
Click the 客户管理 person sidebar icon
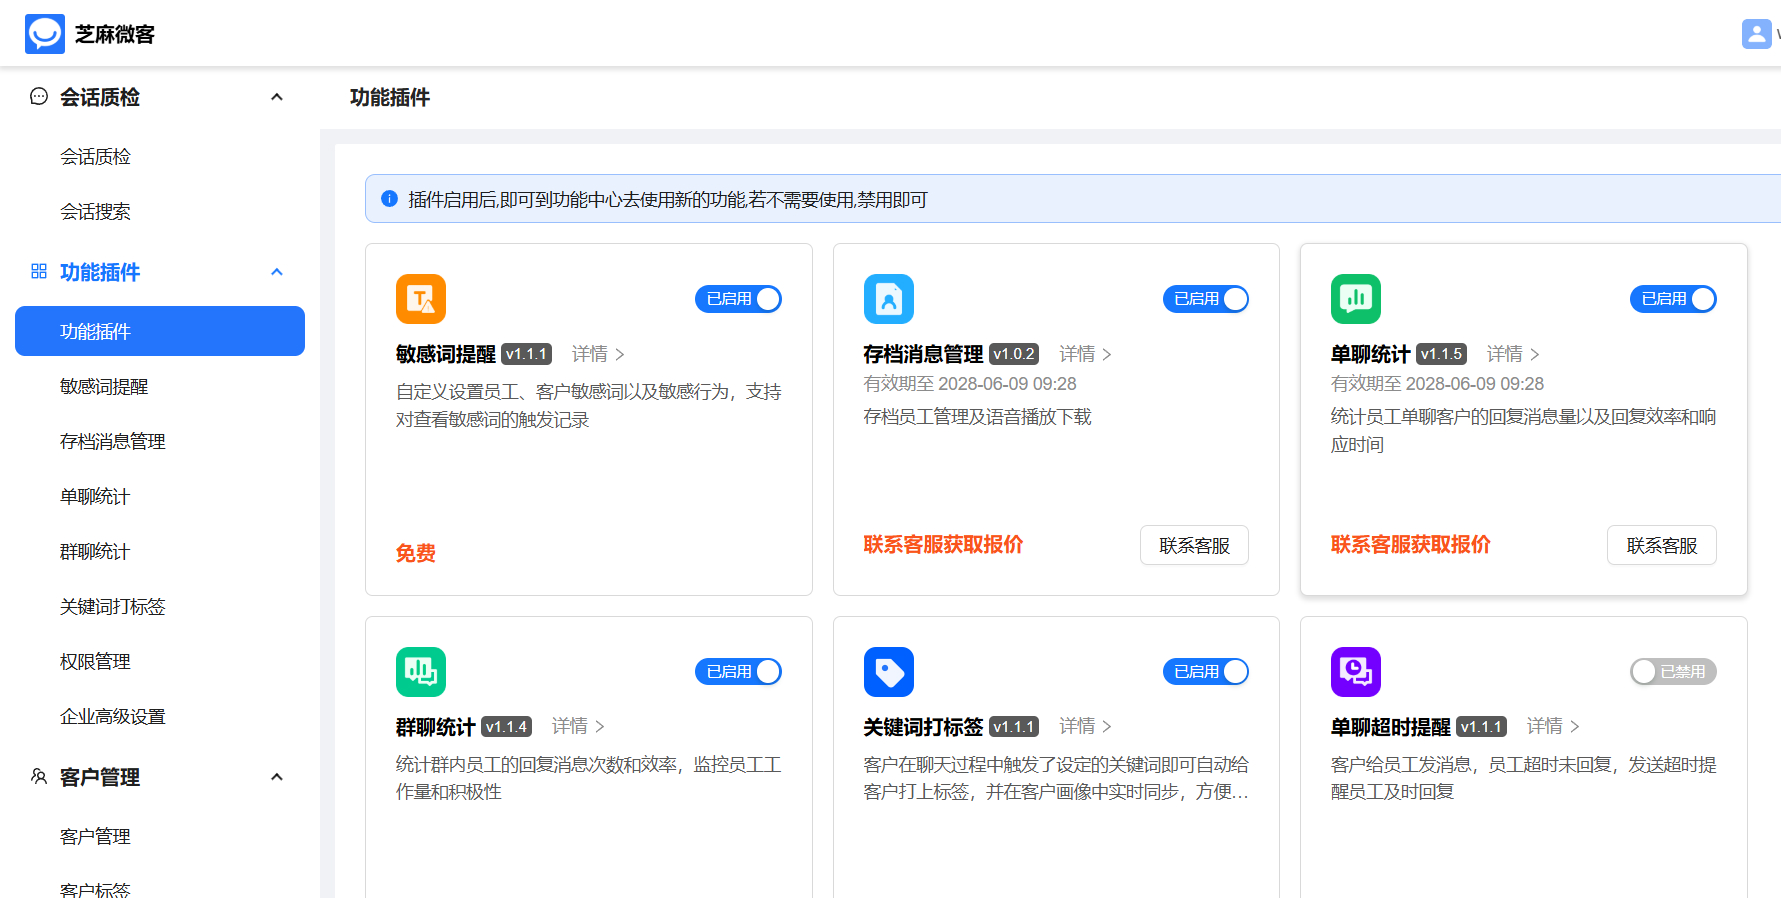coord(39,777)
